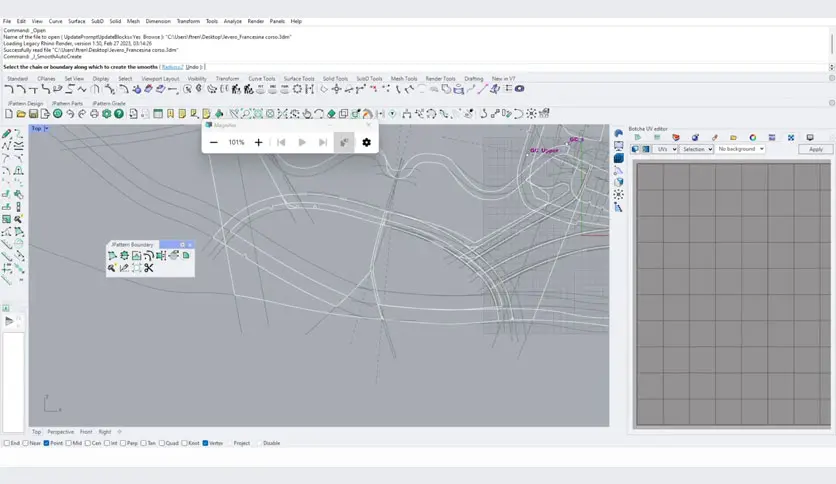Screen dimensions: 836x484
Task: Add a new viewport tab with plus icon
Action: pos(119,432)
